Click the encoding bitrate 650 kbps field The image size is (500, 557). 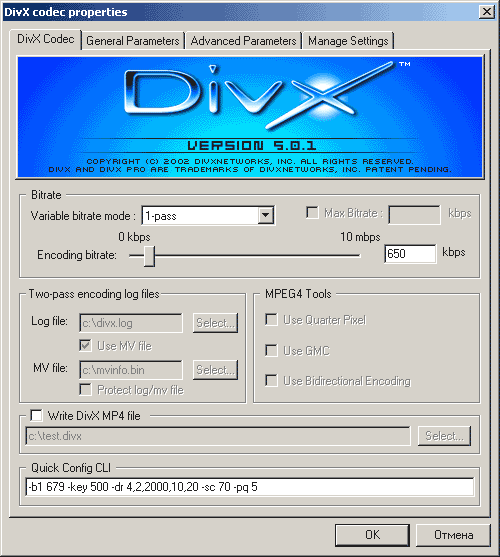pyautogui.click(x=410, y=254)
